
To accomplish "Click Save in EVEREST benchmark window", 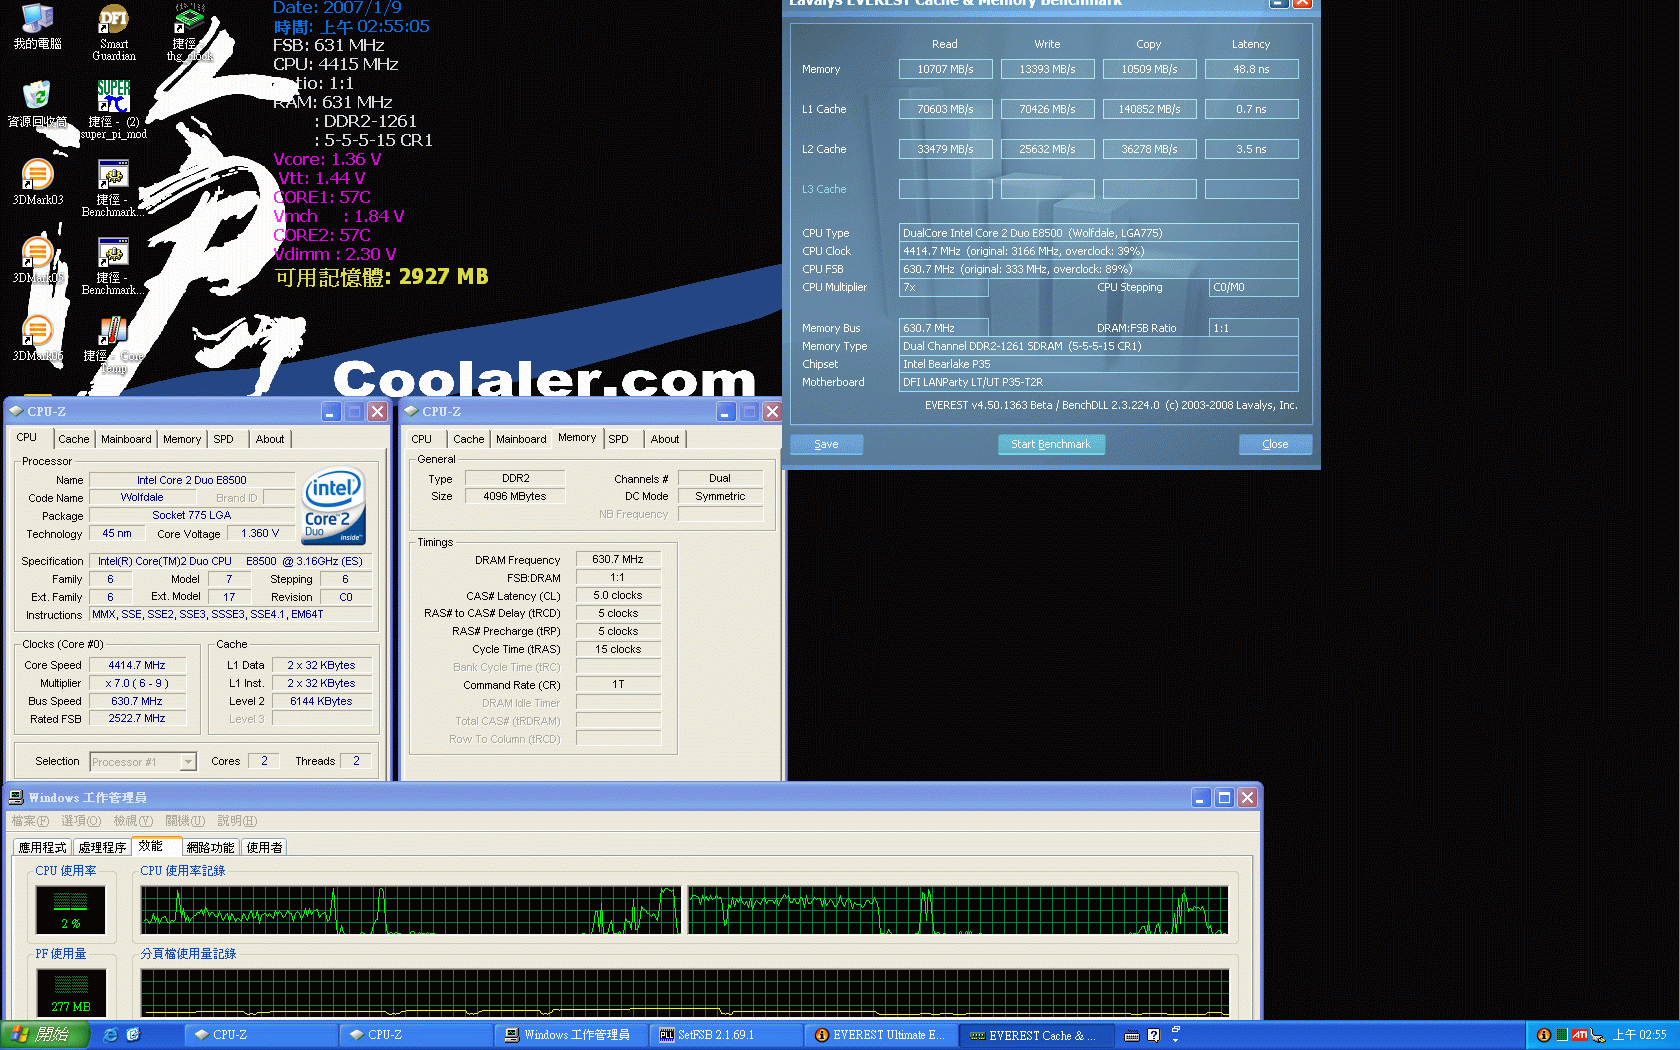I will [x=826, y=444].
